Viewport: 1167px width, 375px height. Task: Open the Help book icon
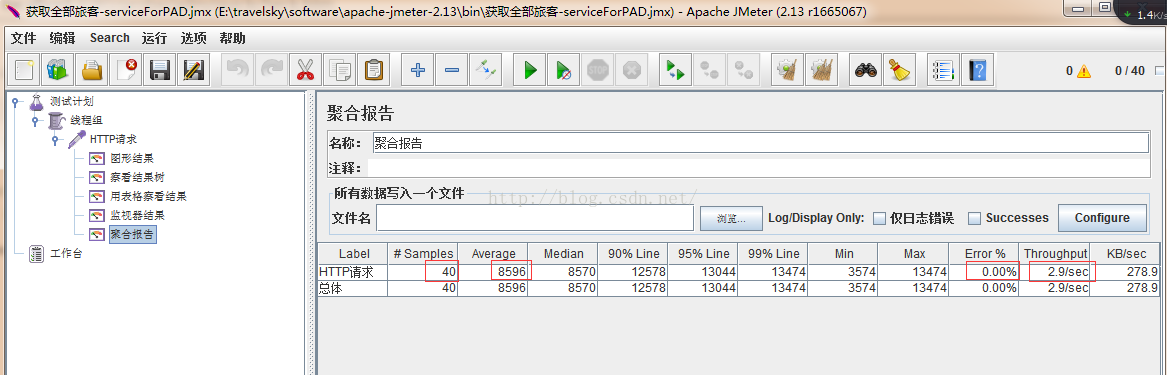click(x=977, y=70)
